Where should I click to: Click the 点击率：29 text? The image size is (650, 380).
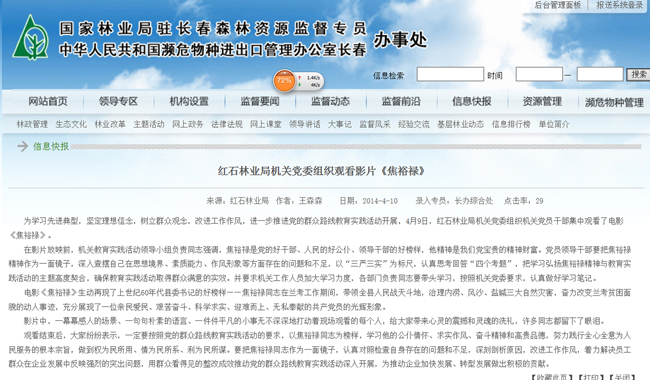pyautogui.click(x=524, y=201)
